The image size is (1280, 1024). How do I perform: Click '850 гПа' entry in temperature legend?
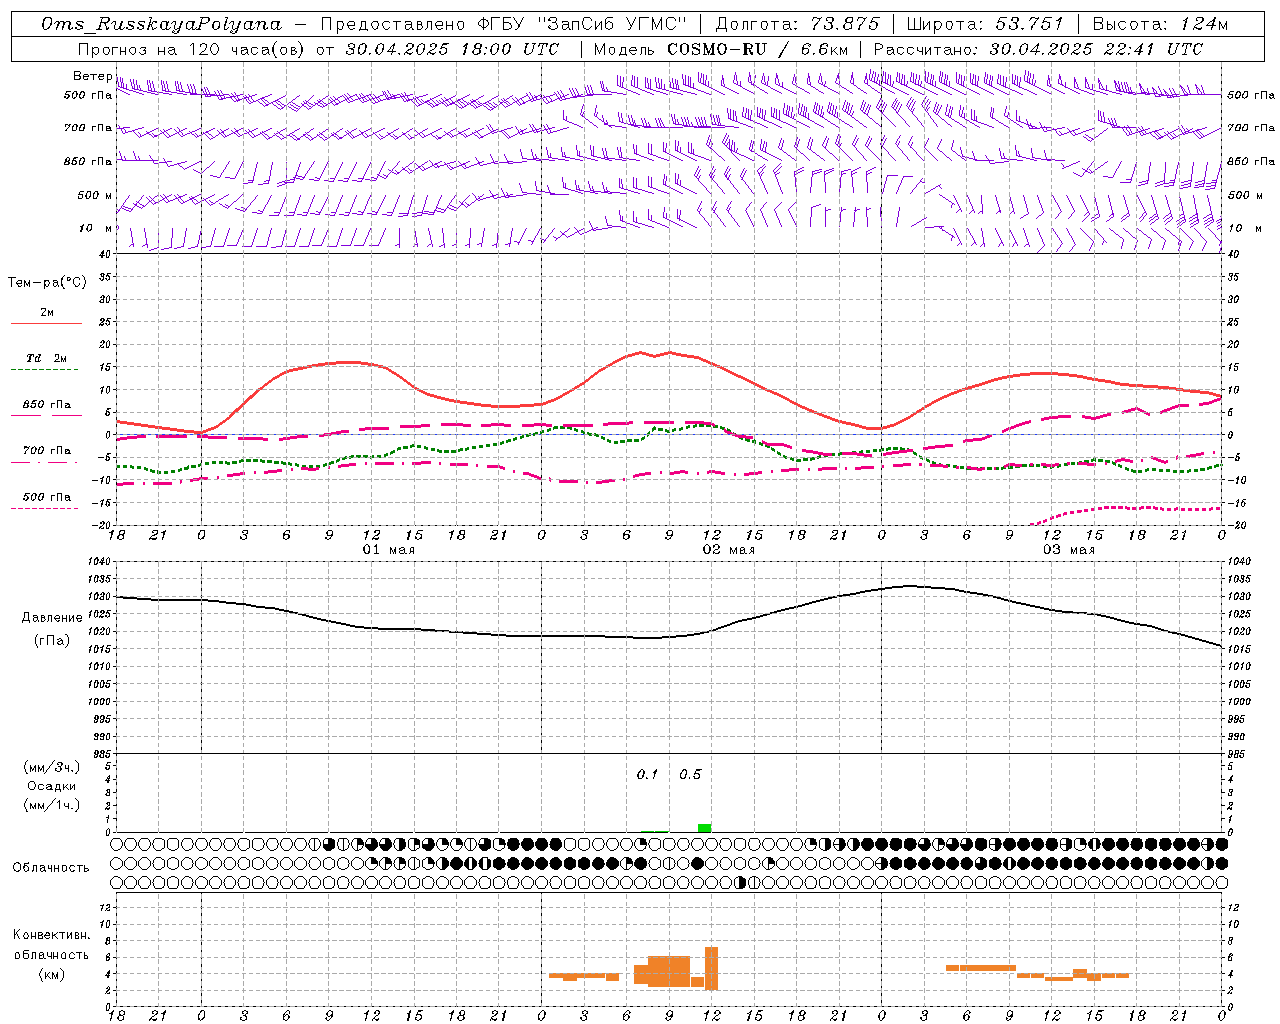coord(46,404)
